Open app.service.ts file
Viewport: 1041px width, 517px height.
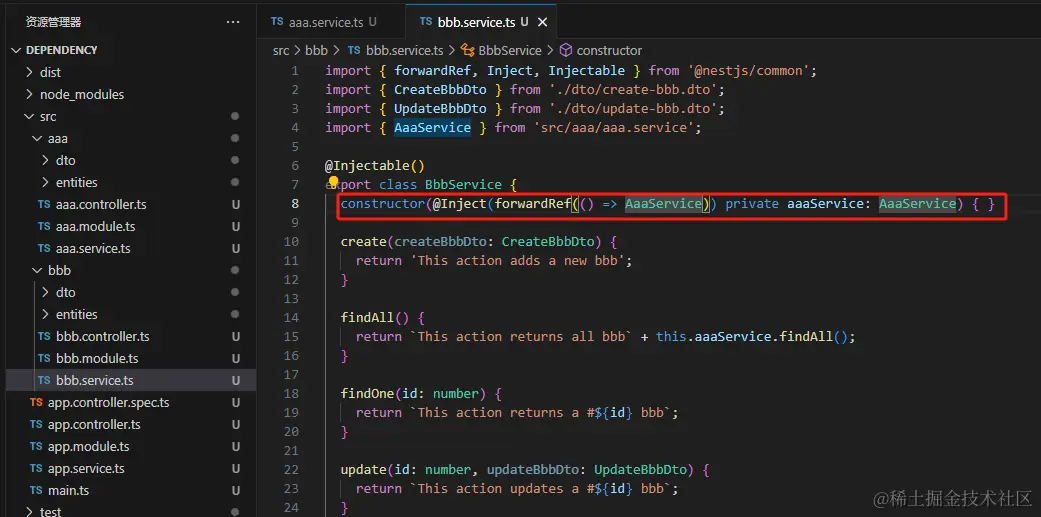point(86,469)
